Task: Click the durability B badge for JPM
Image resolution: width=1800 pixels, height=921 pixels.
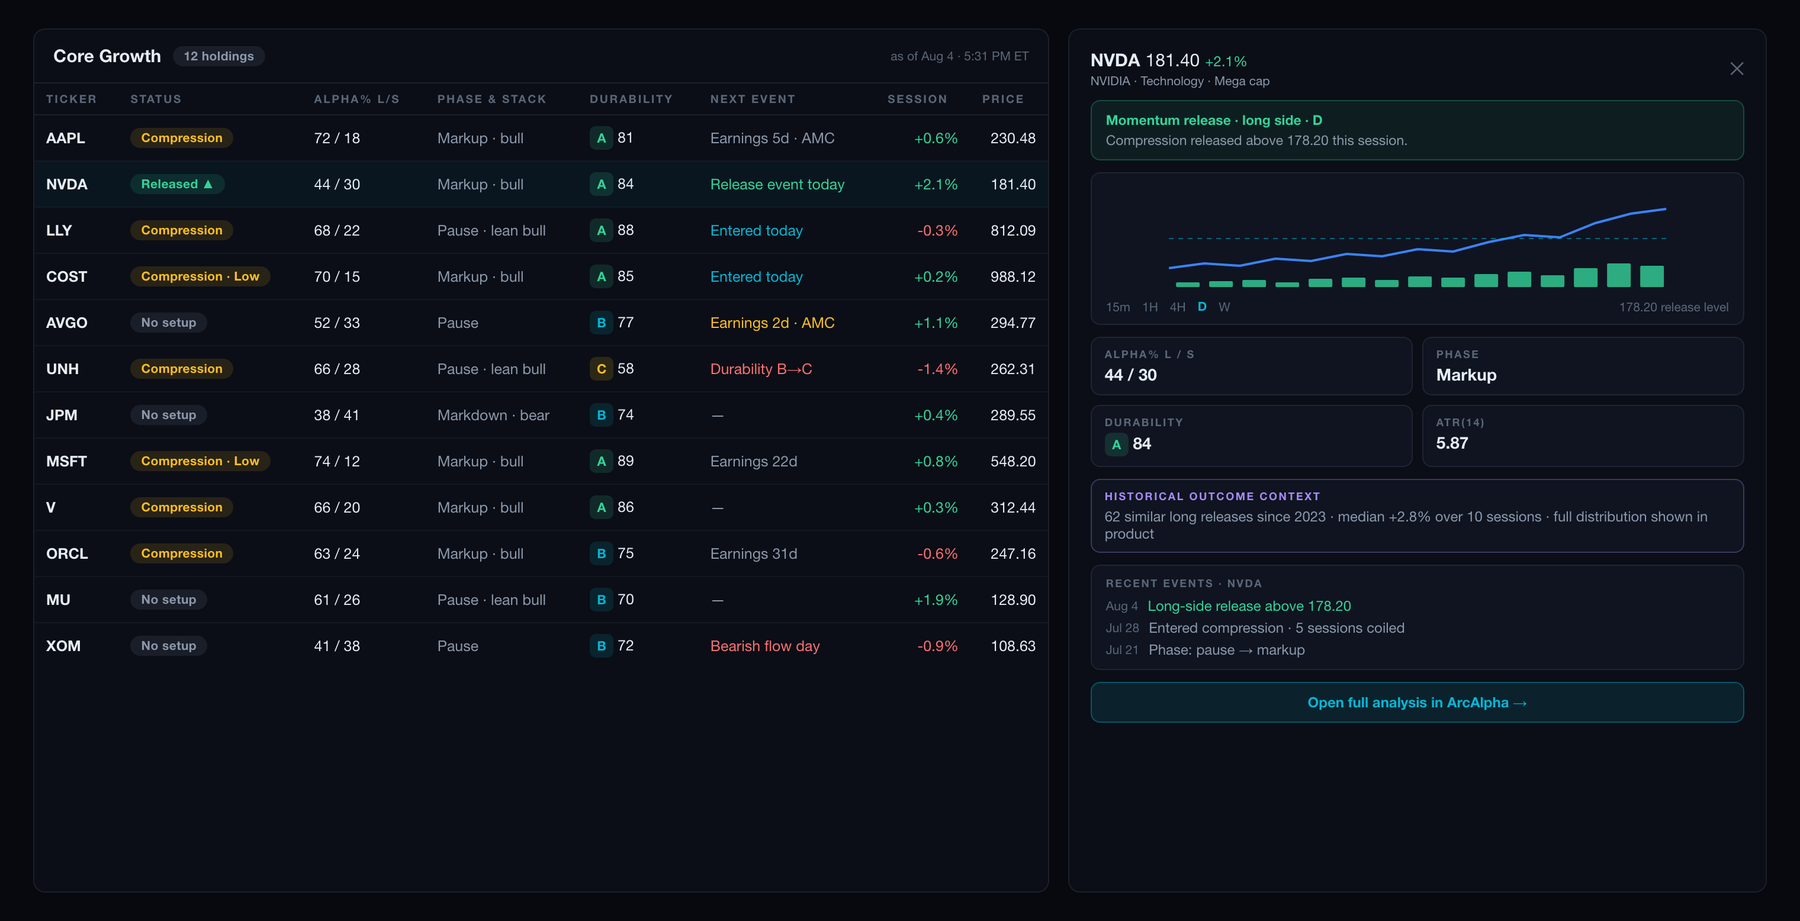Action: pos(601,415)
